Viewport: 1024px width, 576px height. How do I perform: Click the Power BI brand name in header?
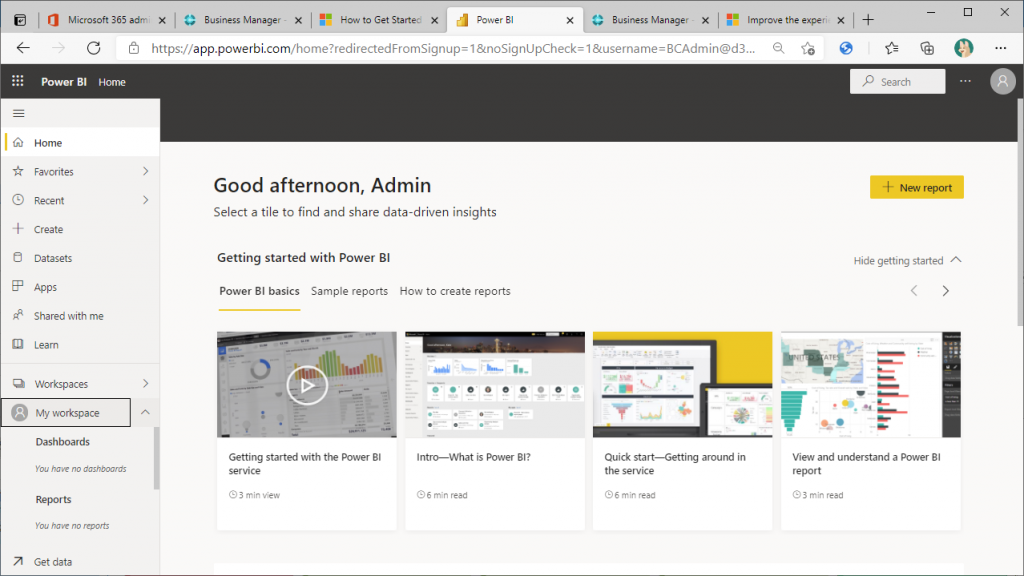click(x=63, y=82)
